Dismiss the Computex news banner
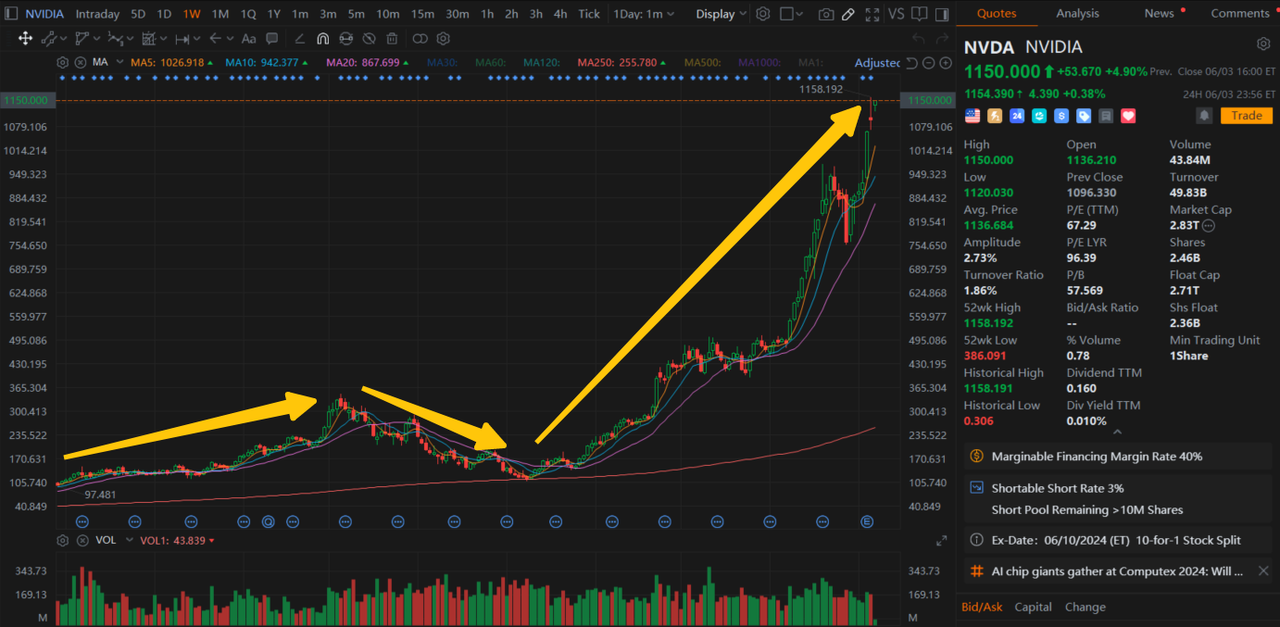Screen dimensions: 1280x627 coord(1263,571)
